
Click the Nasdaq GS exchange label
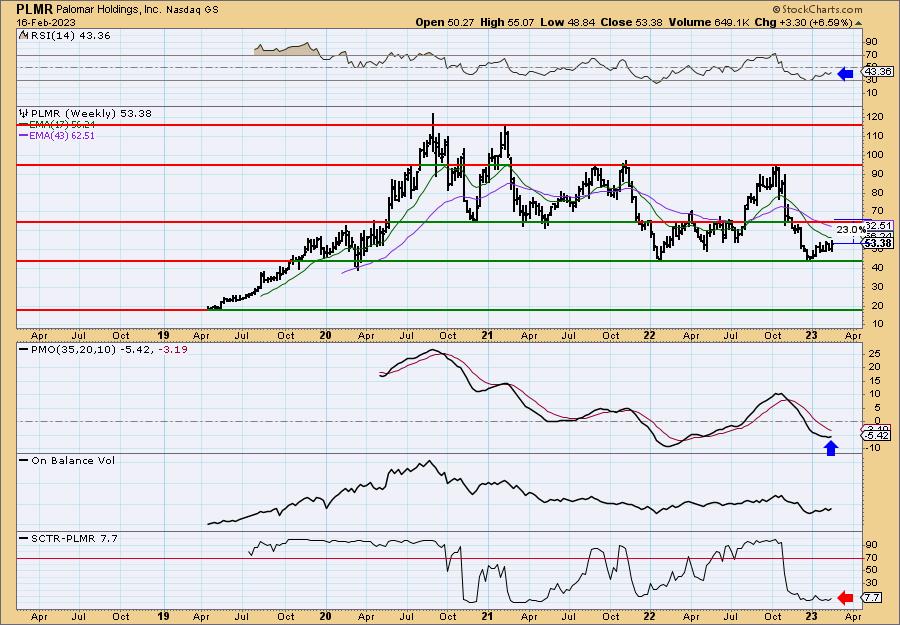(x=193, y=10)
